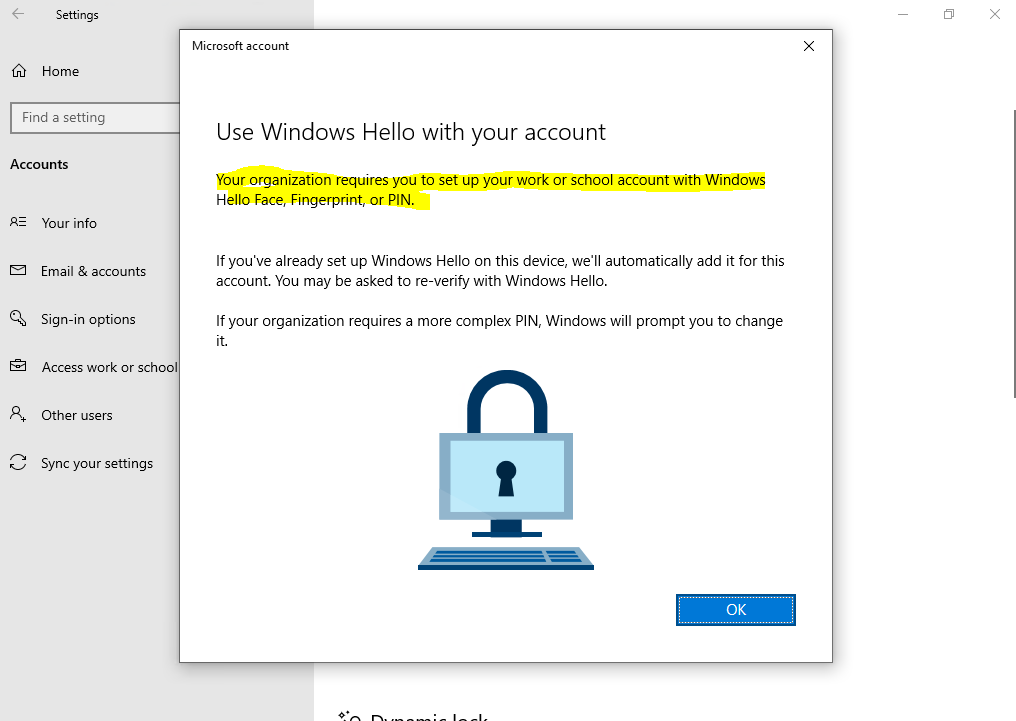This screenshot has height=721, width=1016.
Task: Focus the Find a setting field
Action: (95, 118)
